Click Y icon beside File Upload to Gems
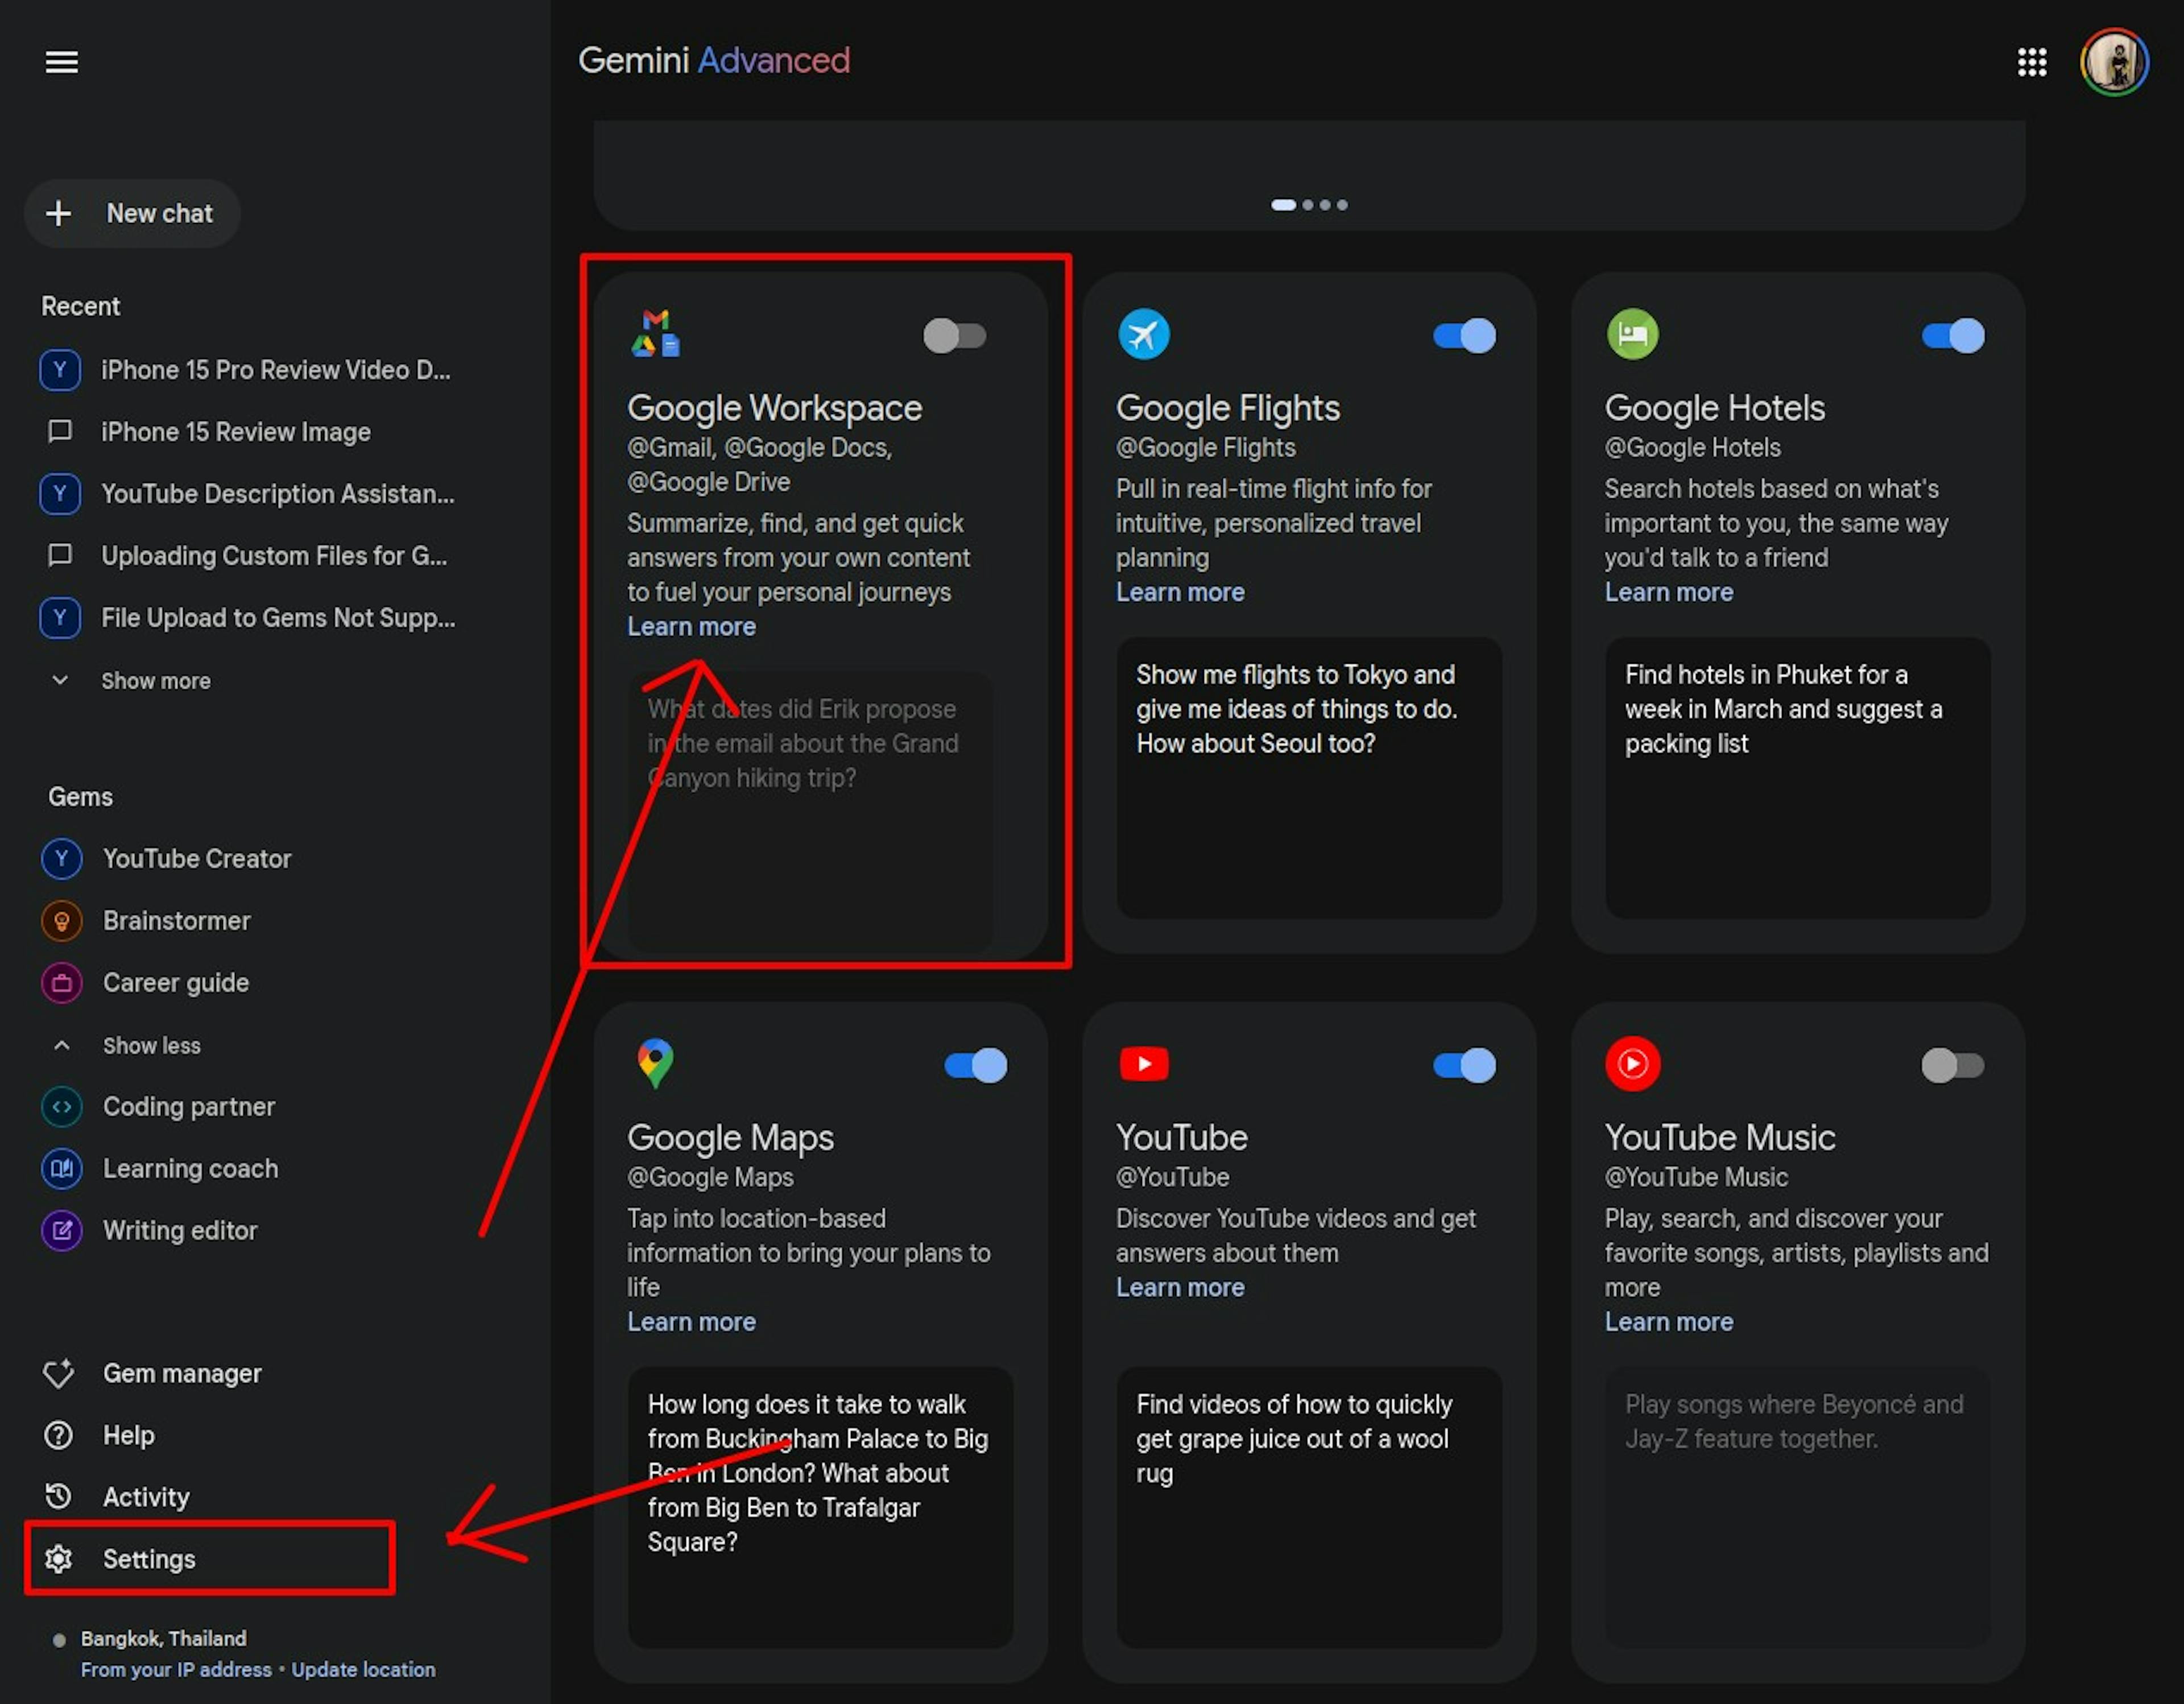Viewport: 2184px width, 1704px height. coord(60,617)
